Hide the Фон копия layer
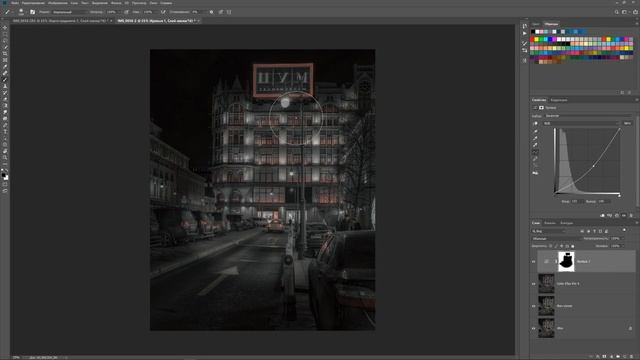The width and height of the screenshot is (640, 360). [x=533, y=306]
